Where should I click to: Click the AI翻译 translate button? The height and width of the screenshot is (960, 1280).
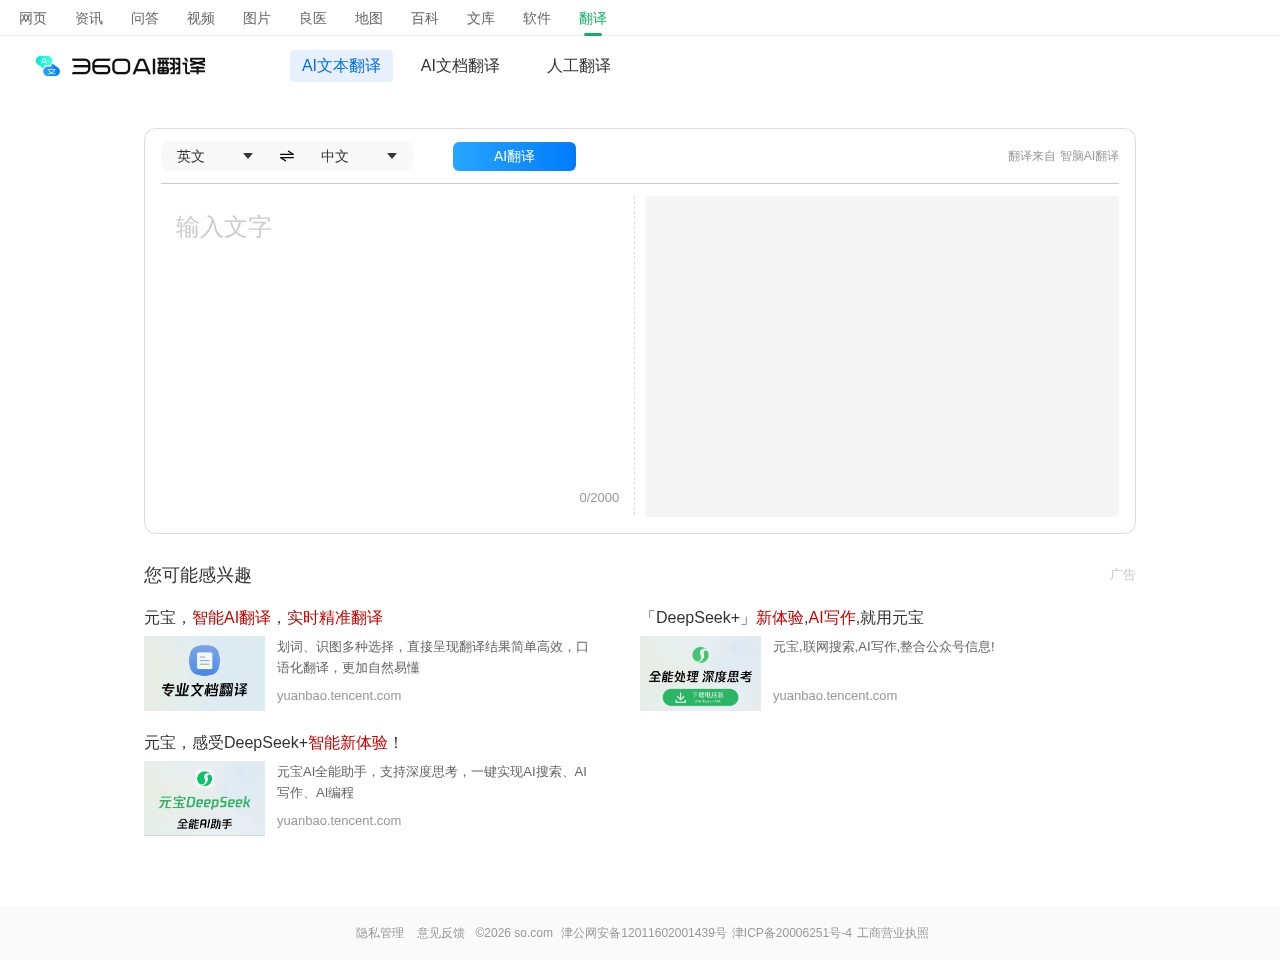(x=514, y=156)
